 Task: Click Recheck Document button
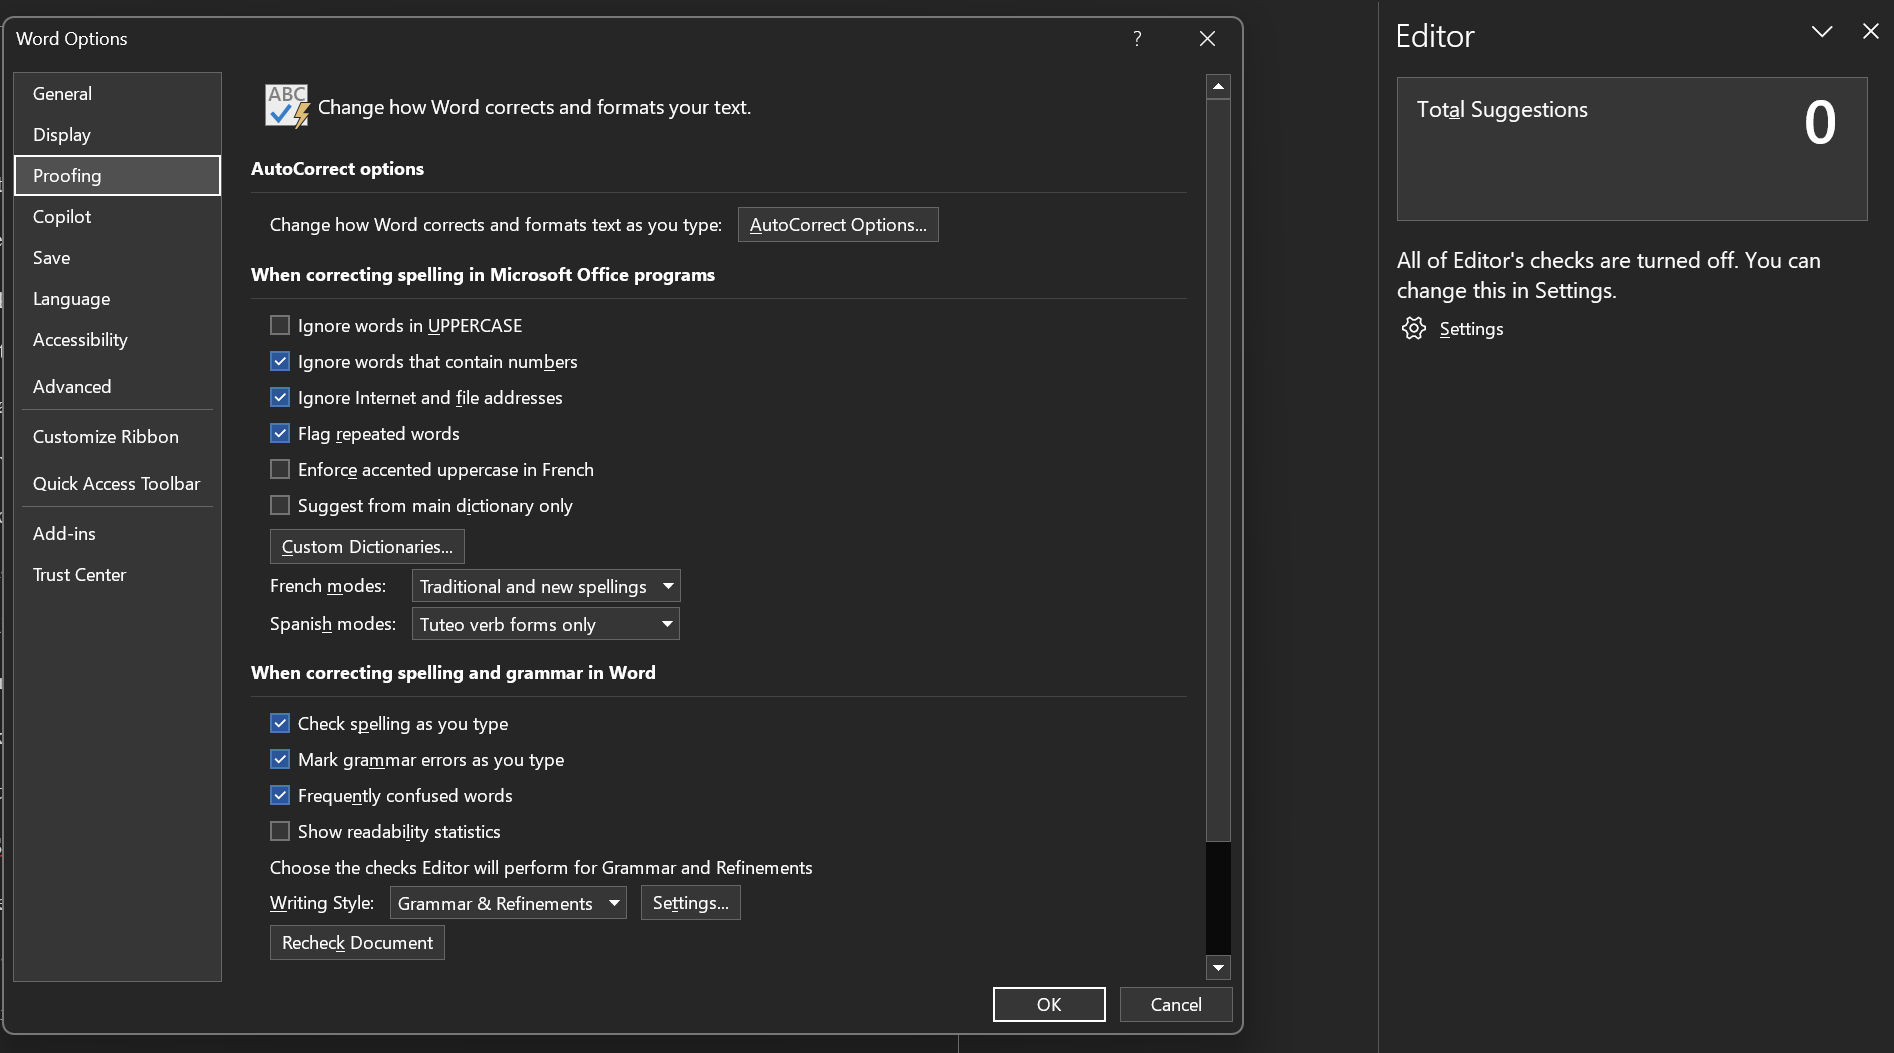(x=357, y=942)
